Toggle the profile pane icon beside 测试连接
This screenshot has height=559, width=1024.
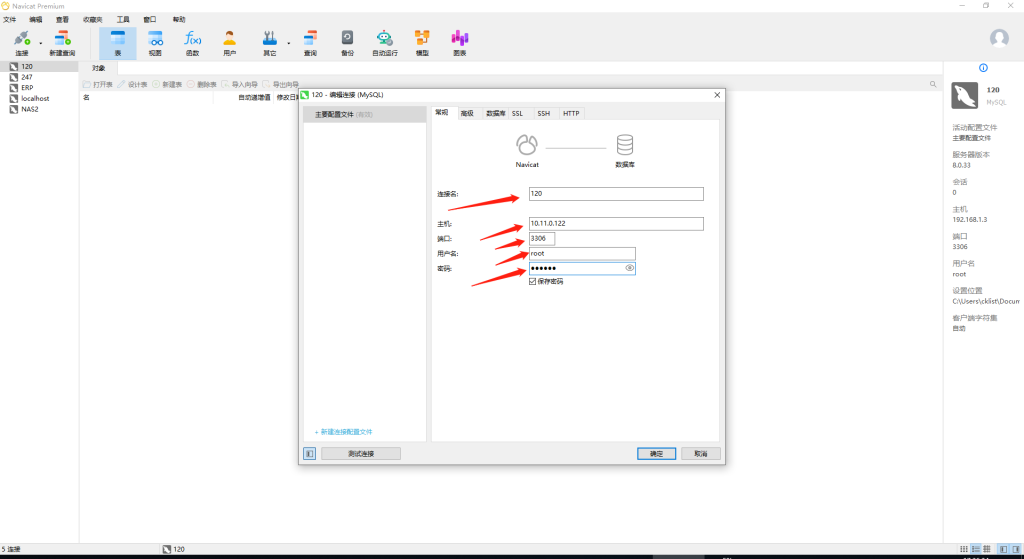pos(310,454)
